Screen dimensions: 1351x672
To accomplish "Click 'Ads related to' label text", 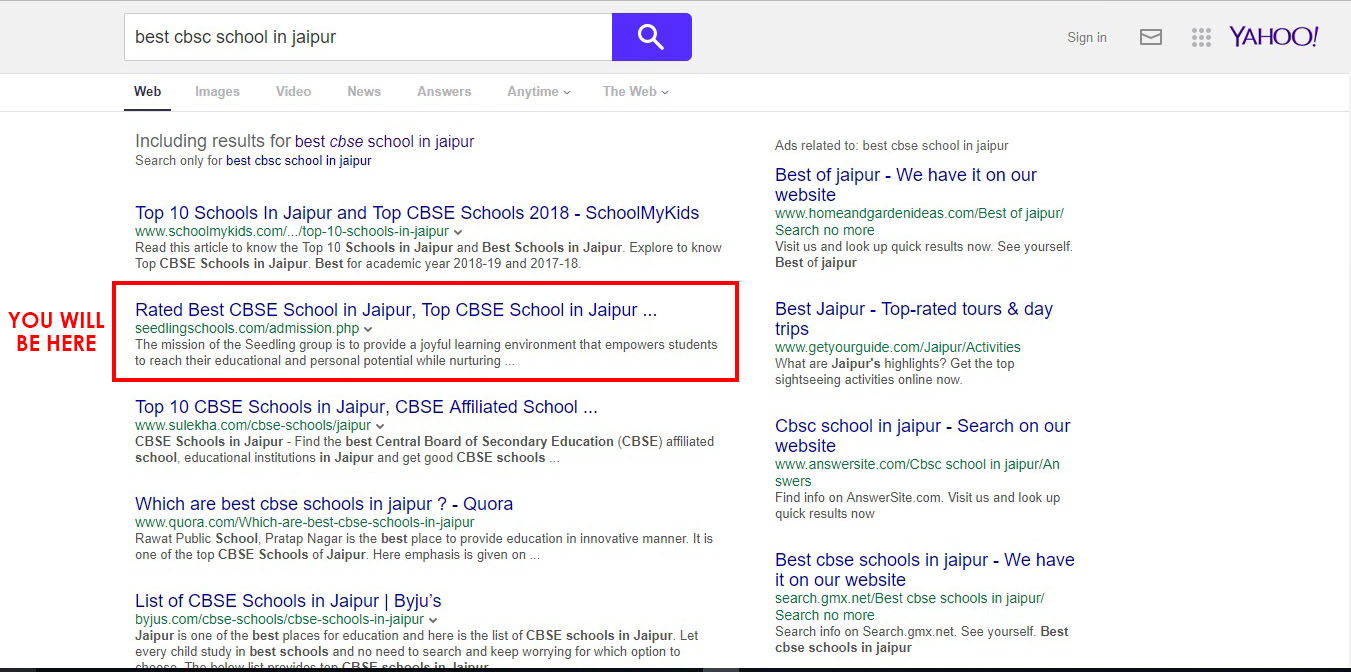I will coord(892,145).
